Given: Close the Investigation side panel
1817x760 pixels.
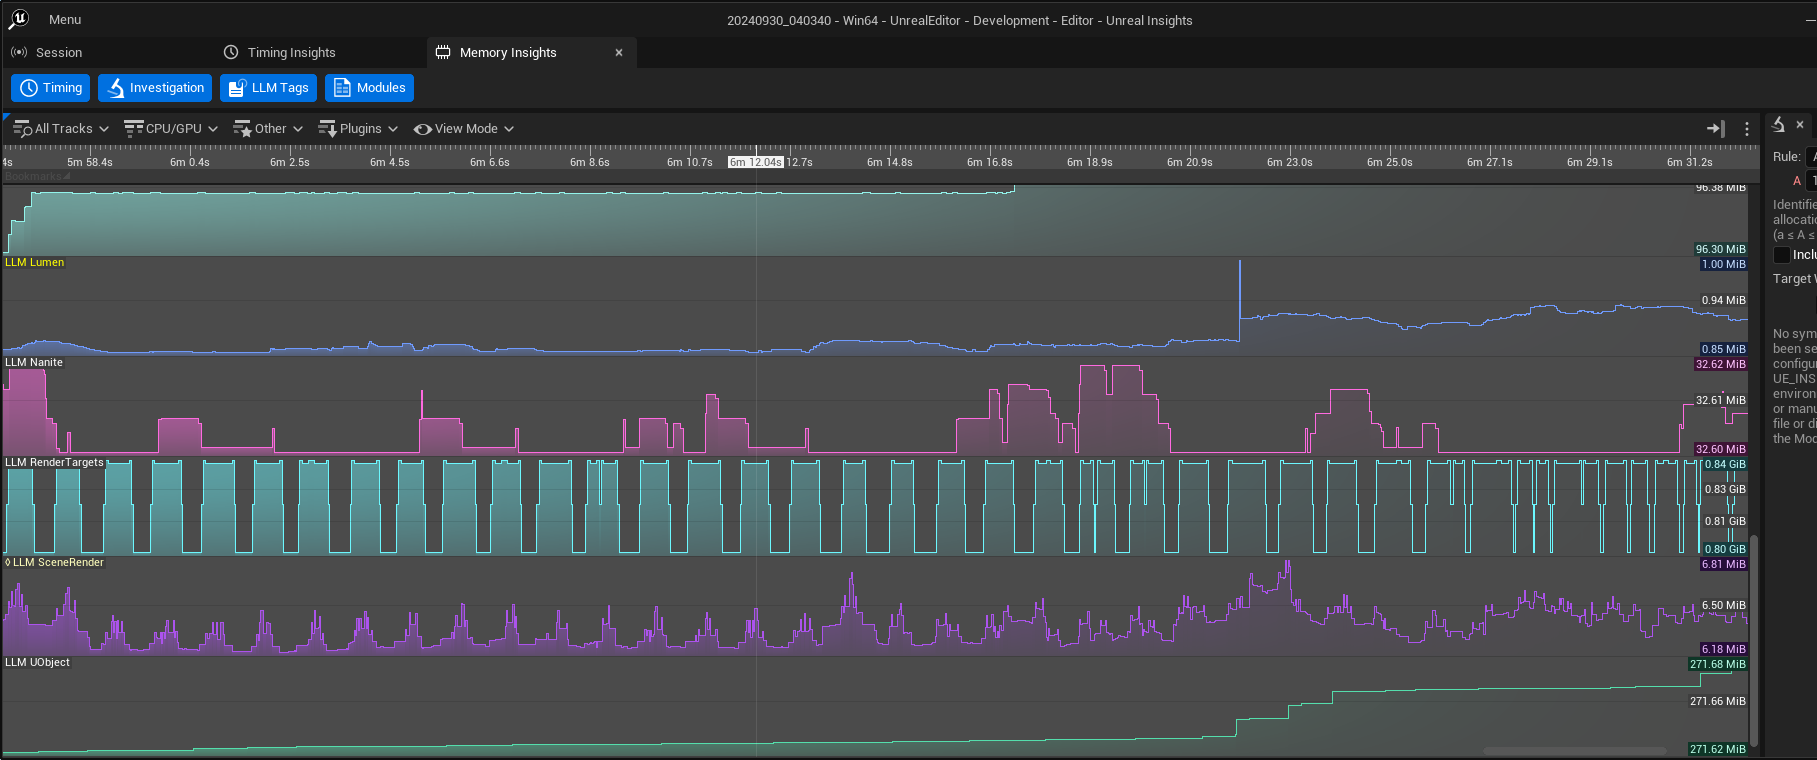Looking at the screenshot, I should click(1800, 125).
